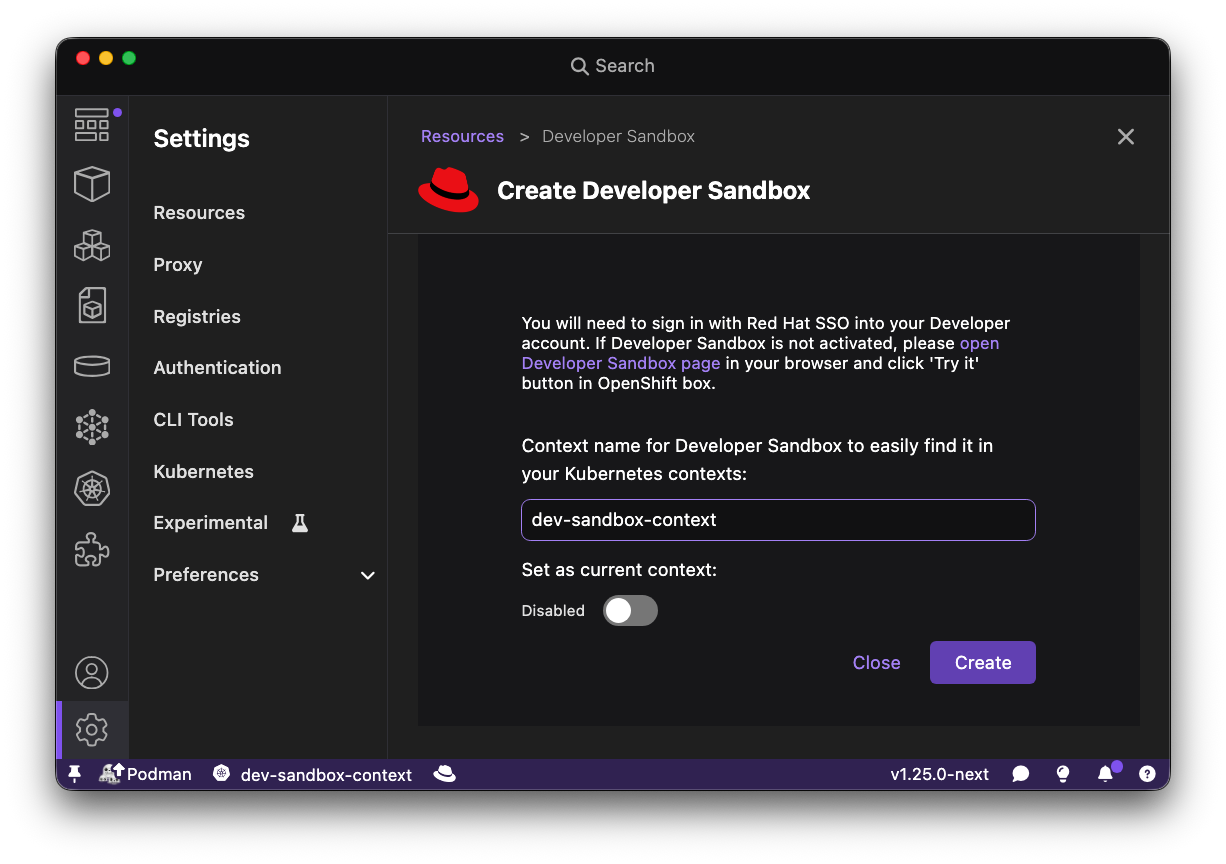The width and height of the screenshot is (1226, 864).
Task: Click the macOS green maximize button
Action: tap(129, 58)
